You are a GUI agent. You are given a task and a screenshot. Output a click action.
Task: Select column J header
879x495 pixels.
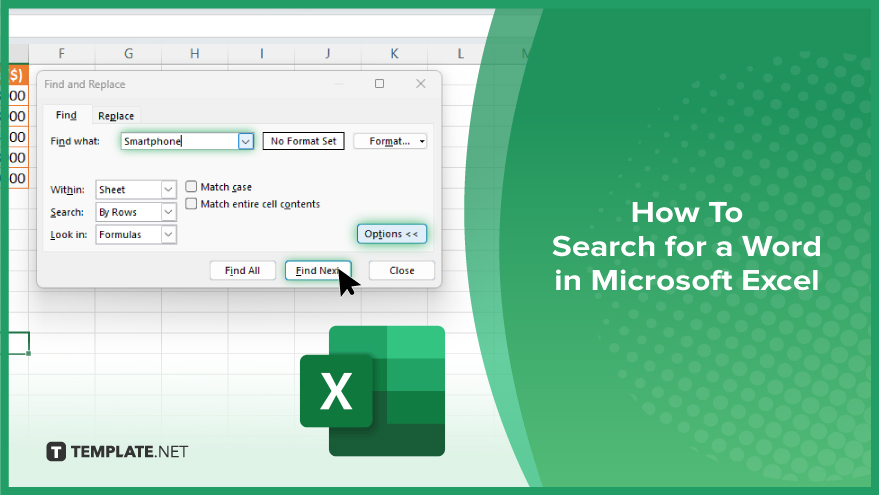pos(327,53)
